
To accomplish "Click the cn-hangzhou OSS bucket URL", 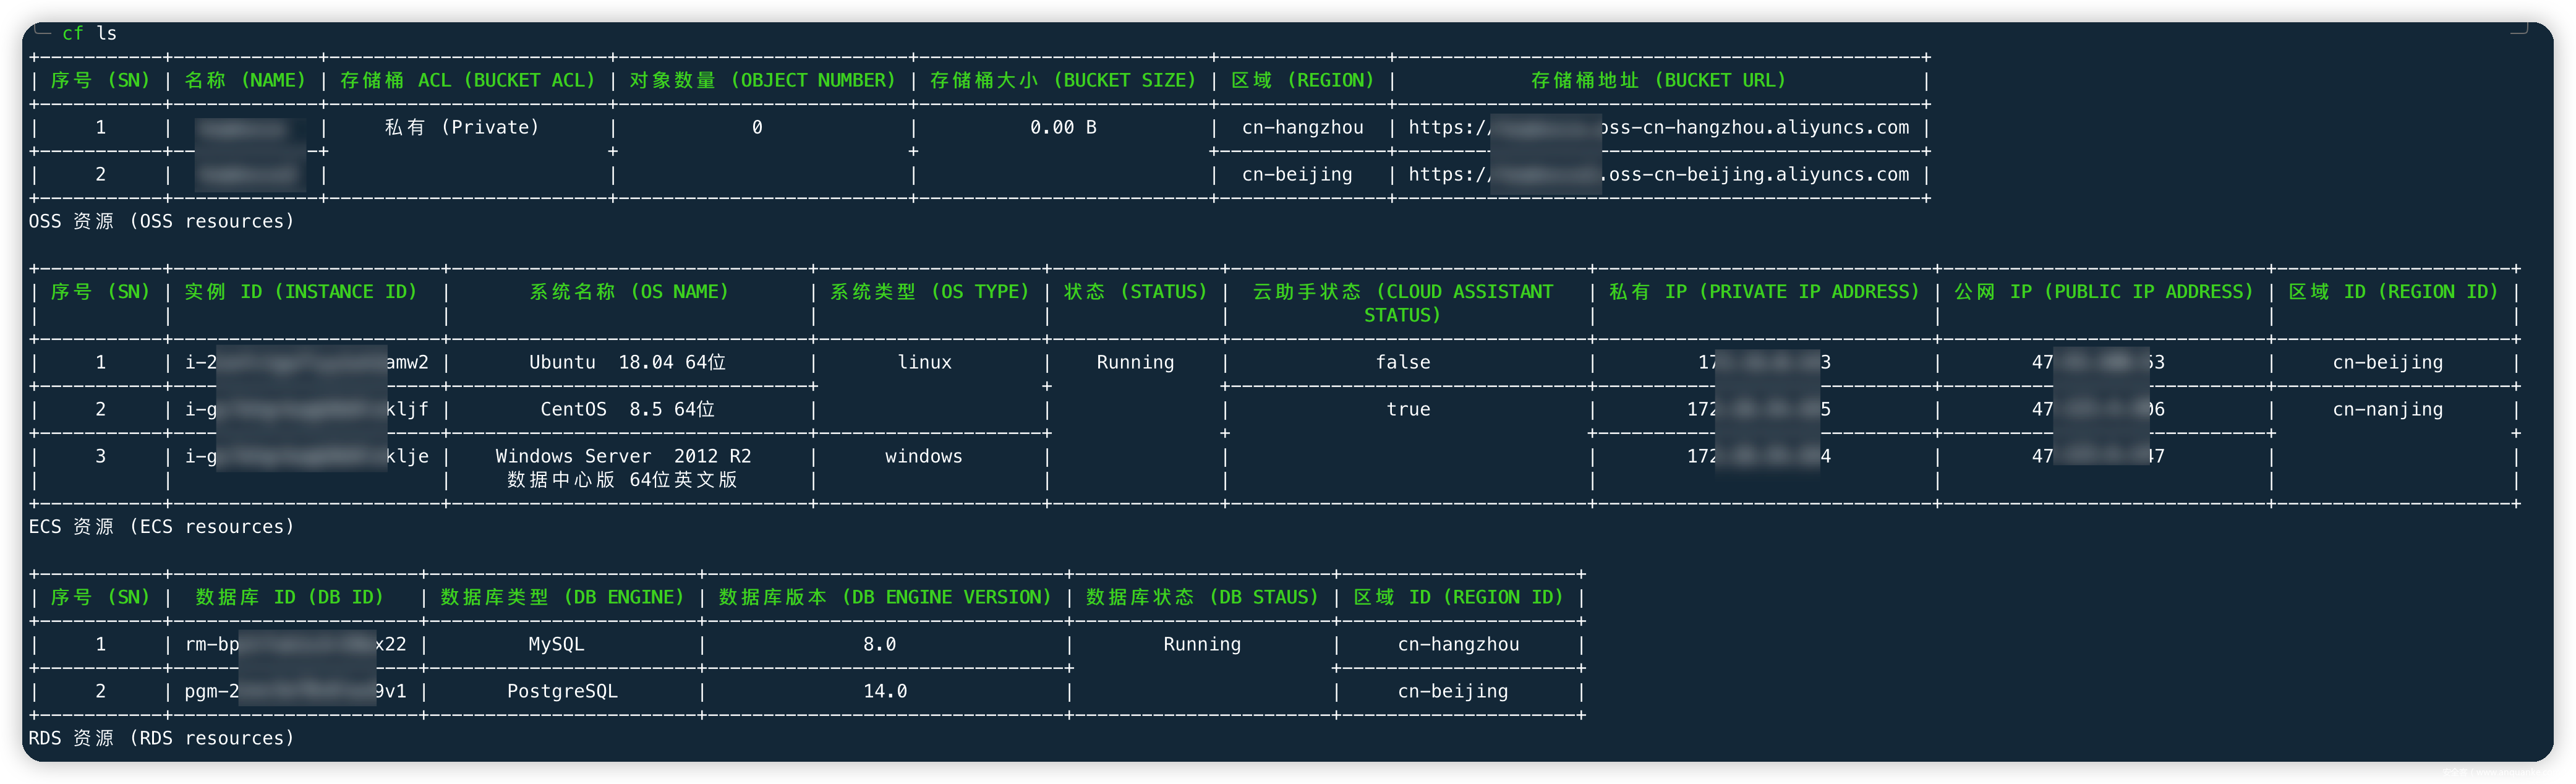I will click(x=1658, y=128).
